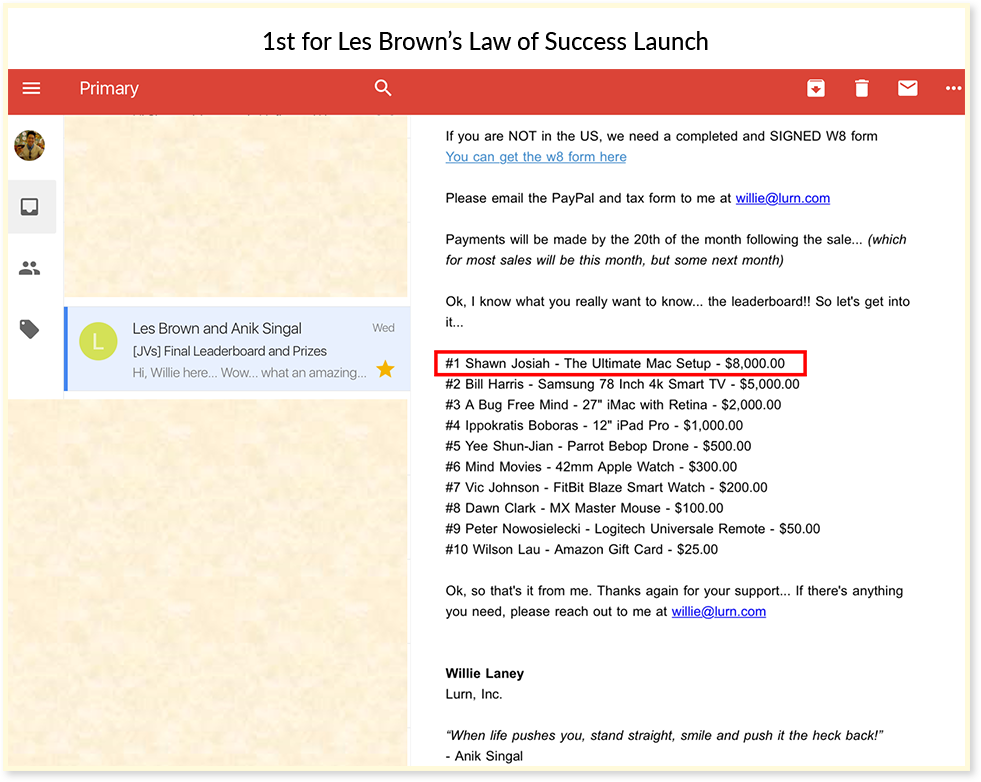Click the 'Lurn, Inc.' signature text

(x=474, y=694)
